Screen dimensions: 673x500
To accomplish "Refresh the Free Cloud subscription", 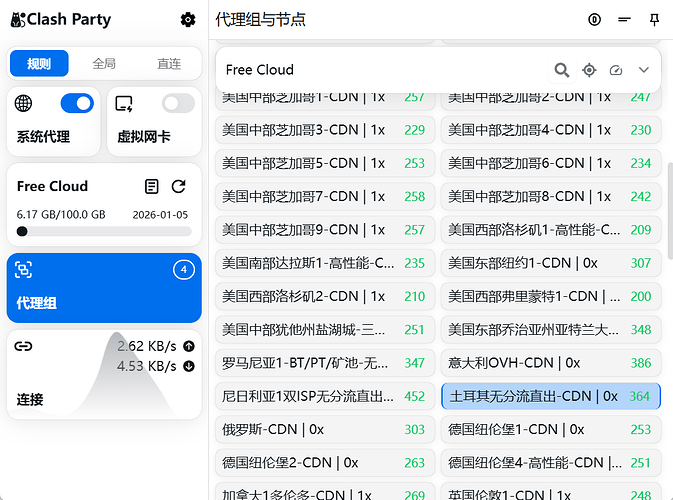I will point(179,186).
